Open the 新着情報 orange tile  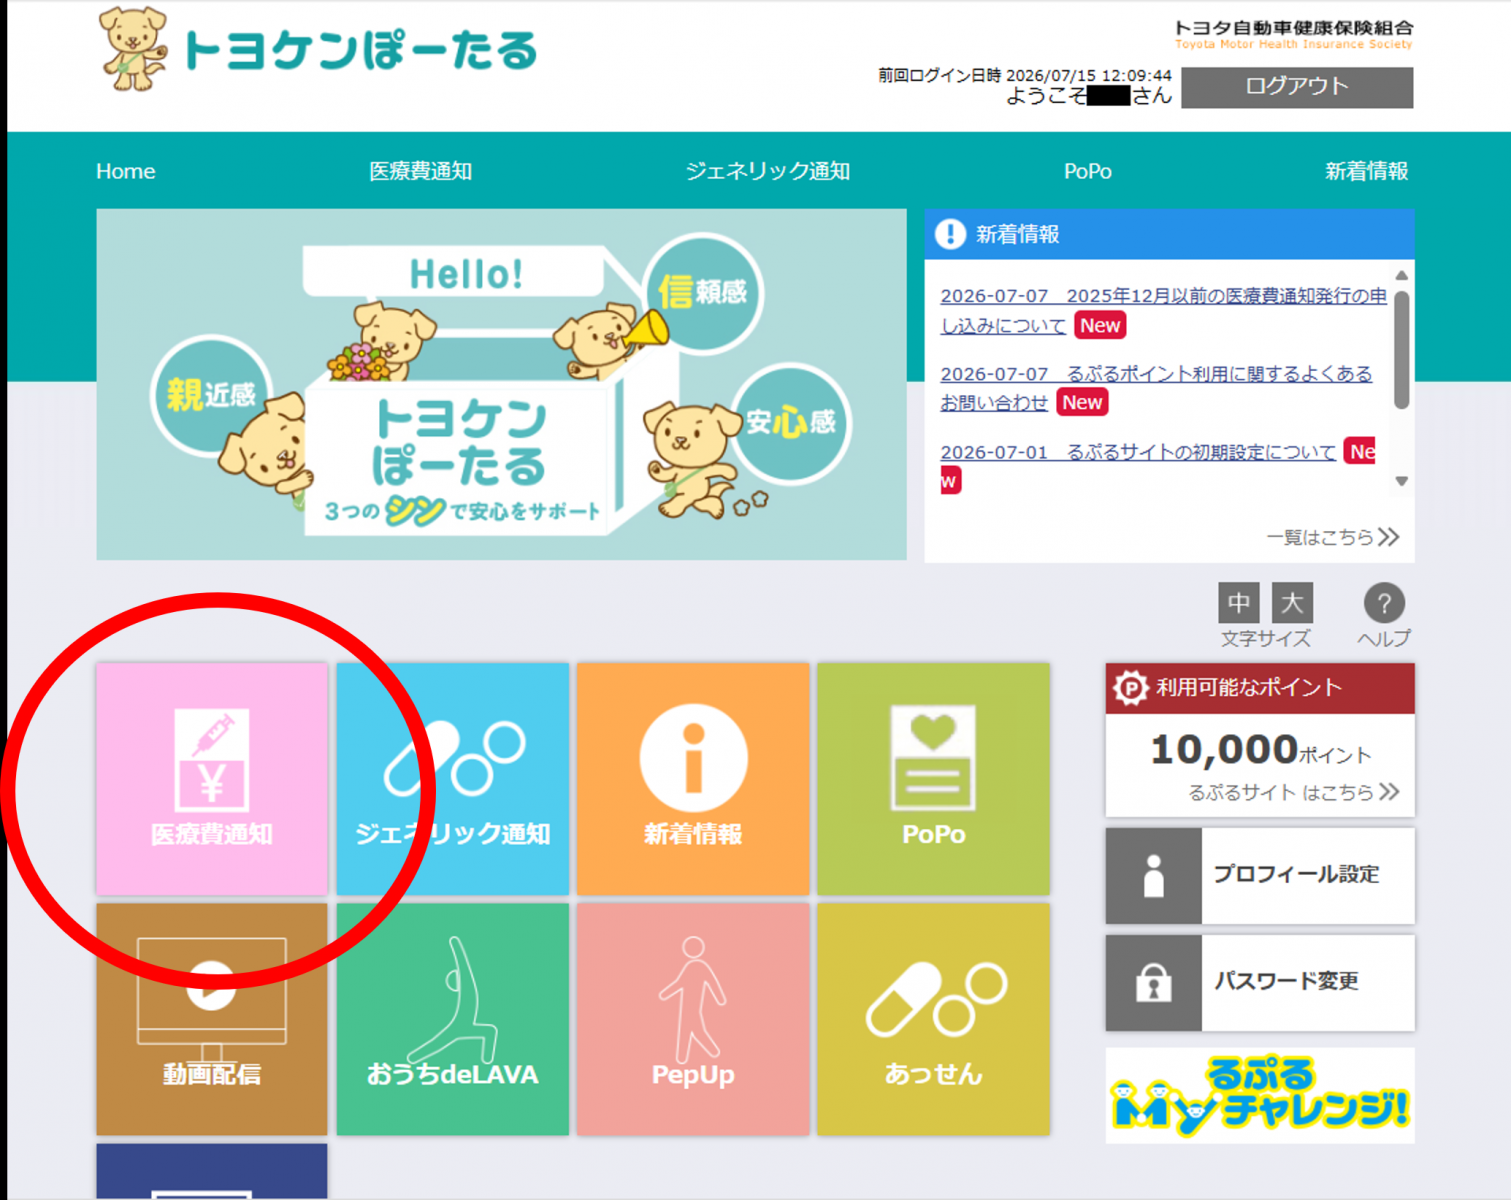pyautogui.click(x=693, y=778)
